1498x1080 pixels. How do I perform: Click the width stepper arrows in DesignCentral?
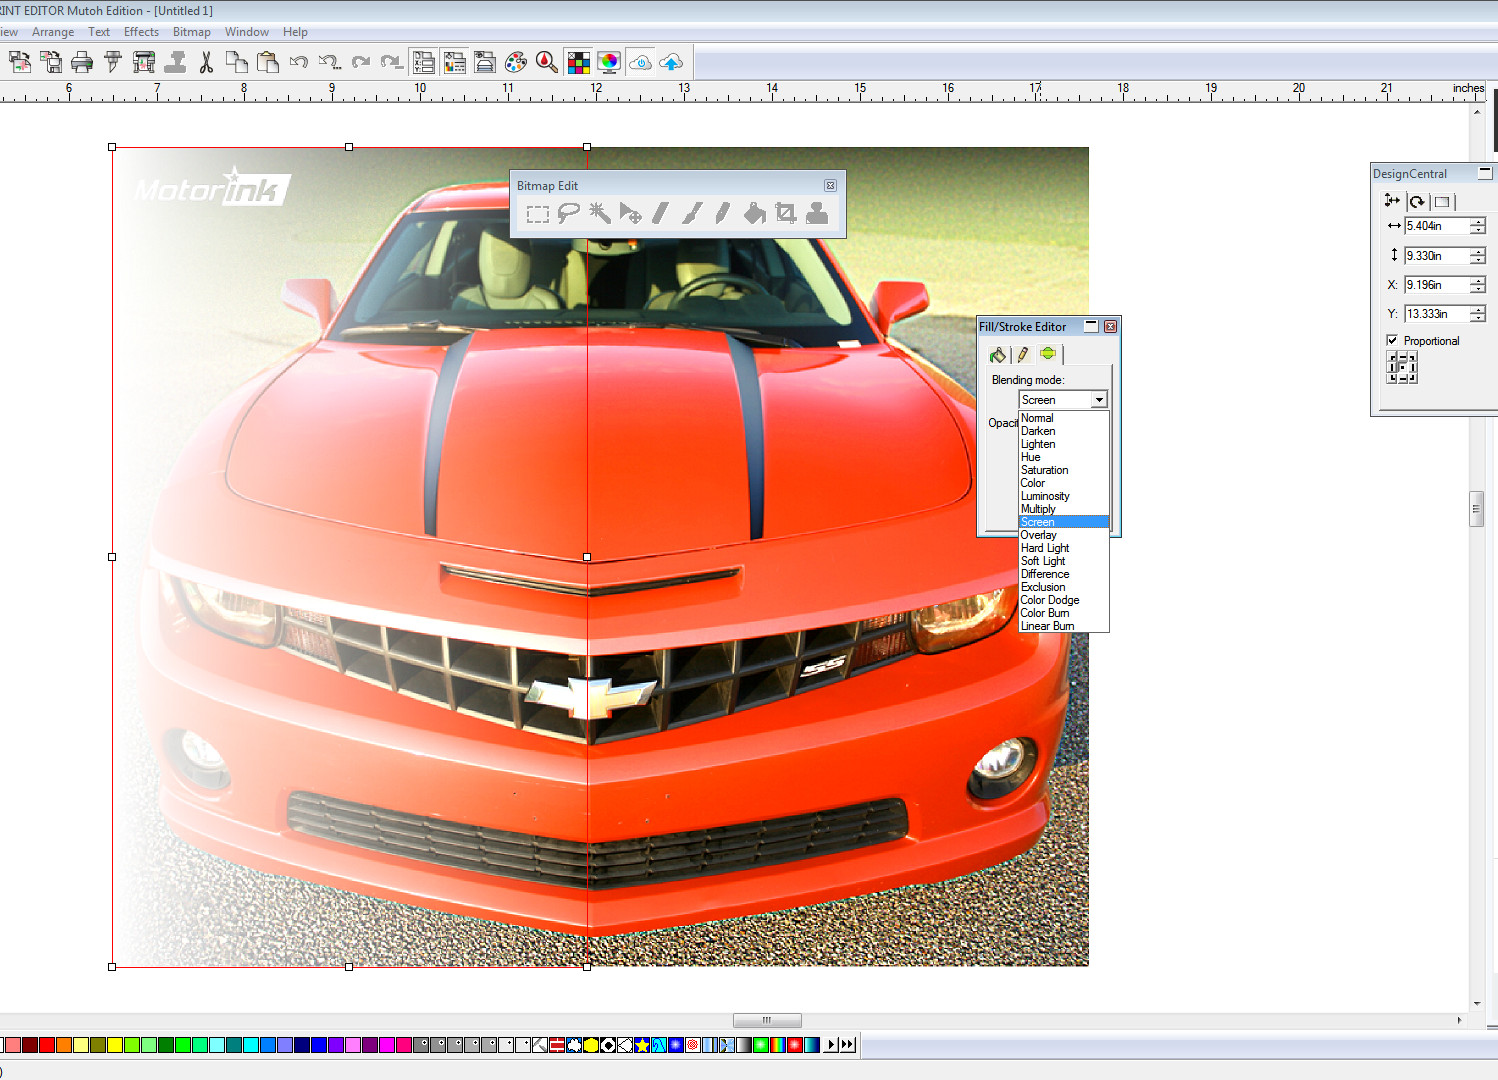[1478, 226]
